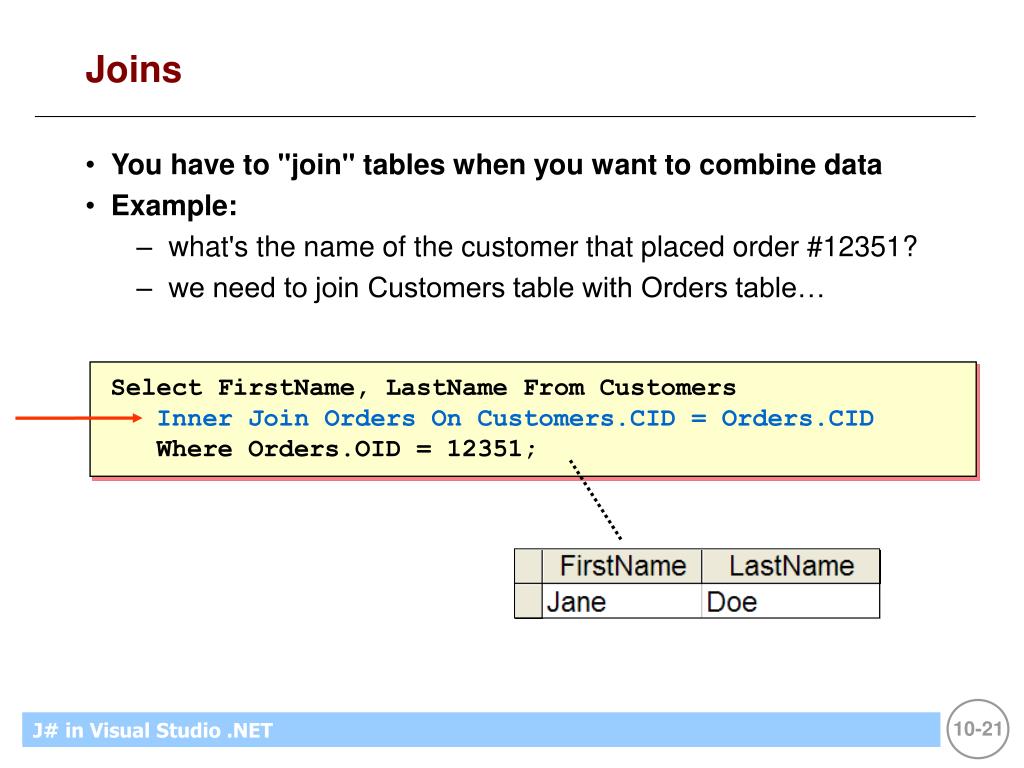Click the red arrow pointing at Inner Join
This screenshot has height=768, width=1024.
(x=79, y=418)
